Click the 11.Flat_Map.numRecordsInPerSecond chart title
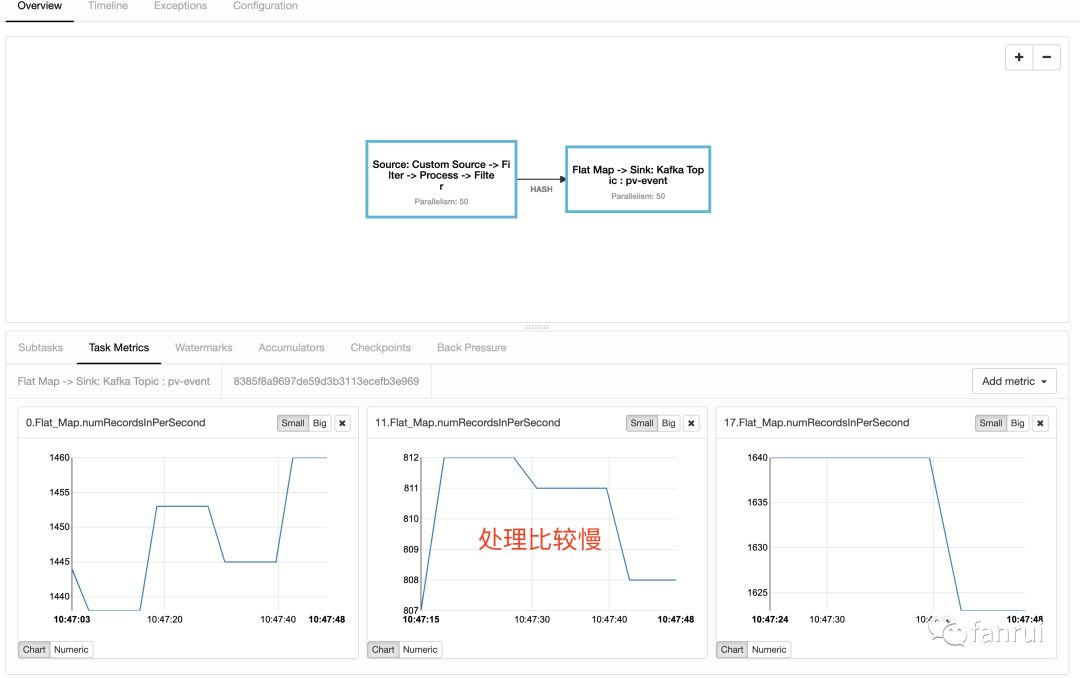1080x678 pixels. coord(468,422)
